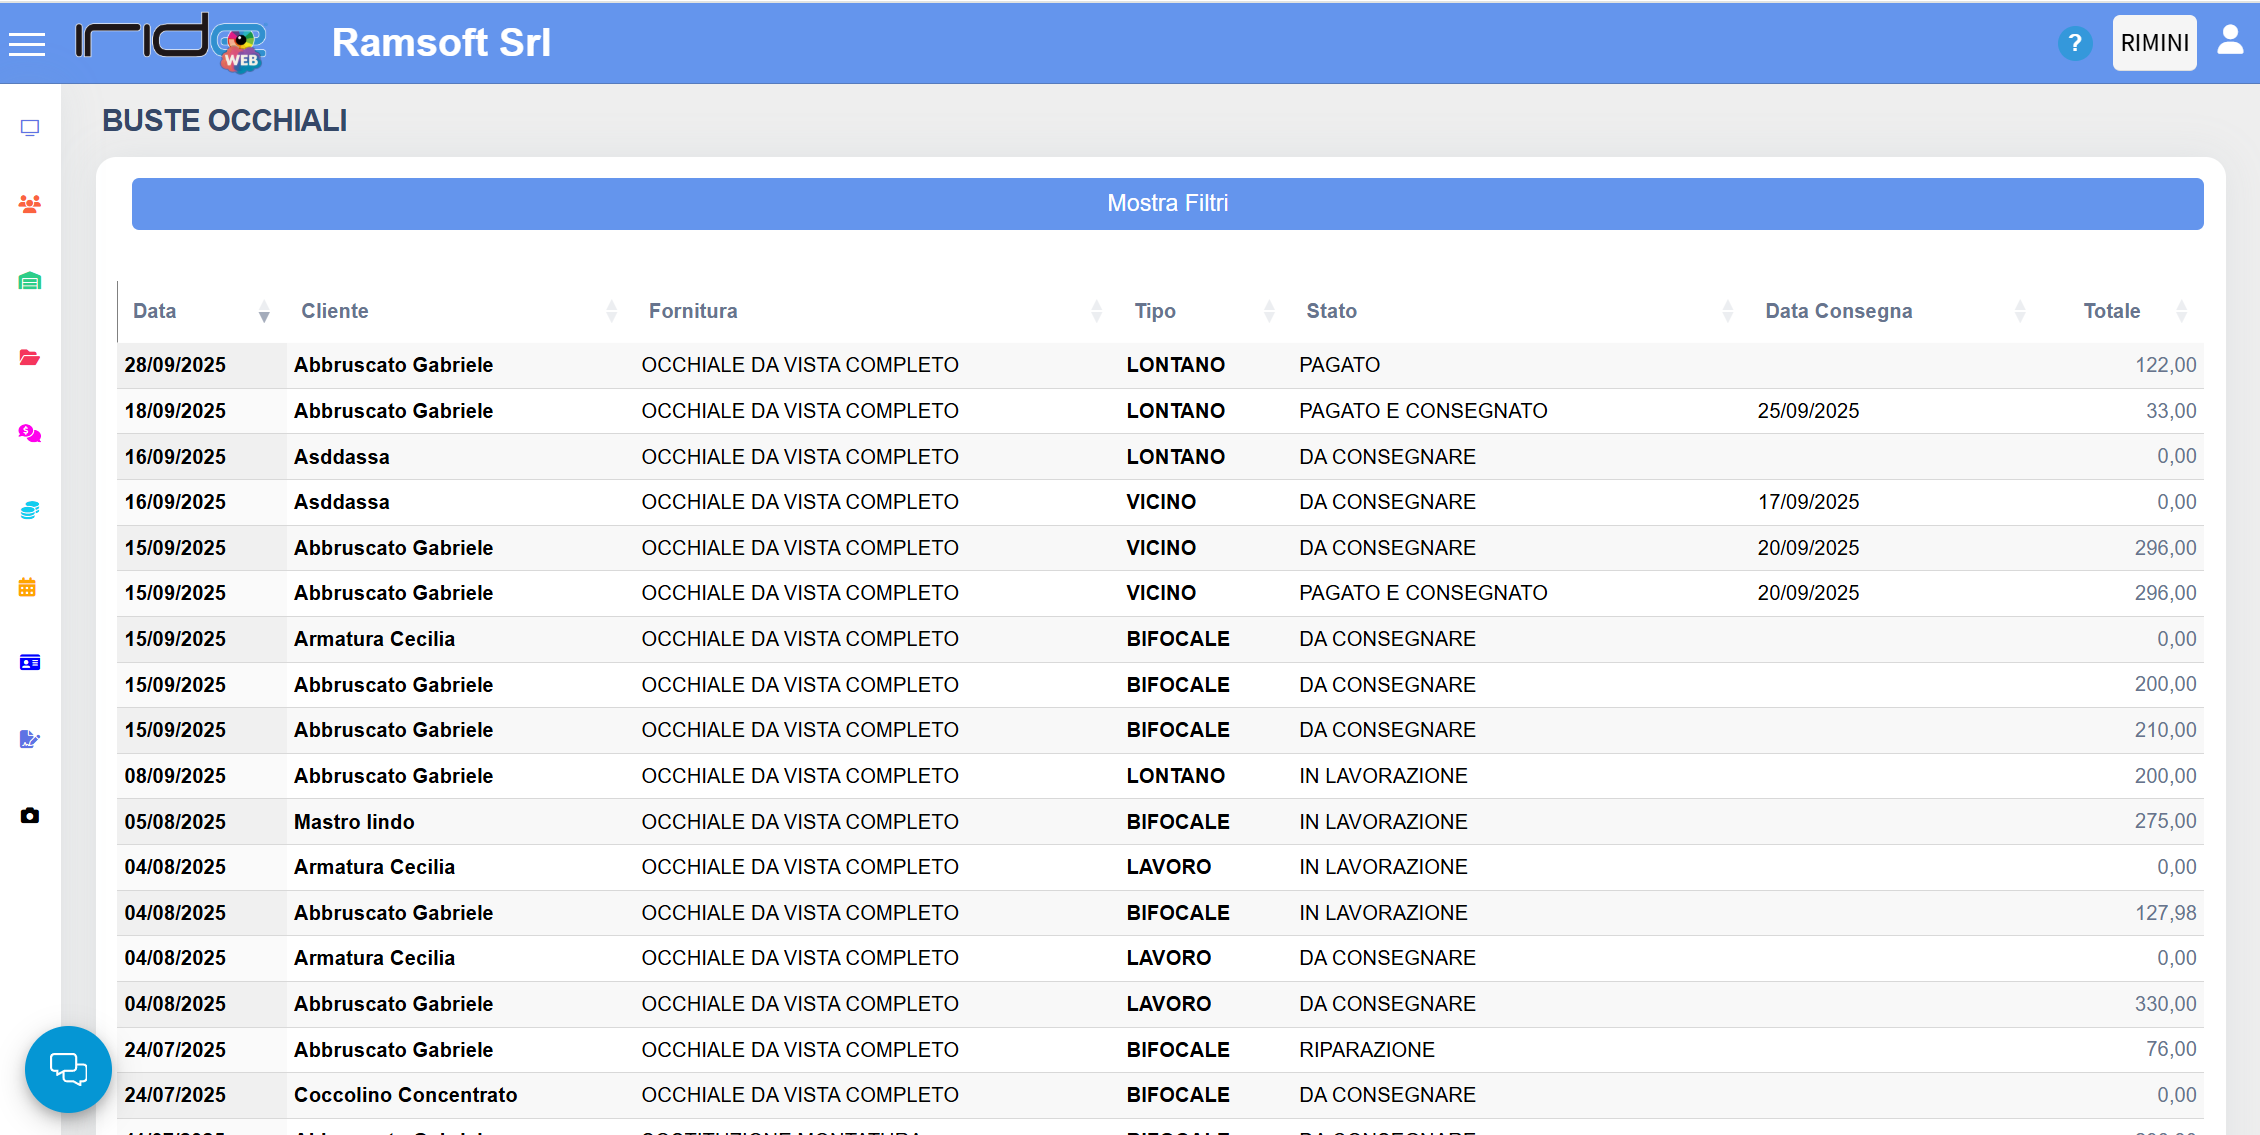This screenshot has width=2260, height=1135.
Task: Sort table by Stato column
Action: tap(1331, 311)
